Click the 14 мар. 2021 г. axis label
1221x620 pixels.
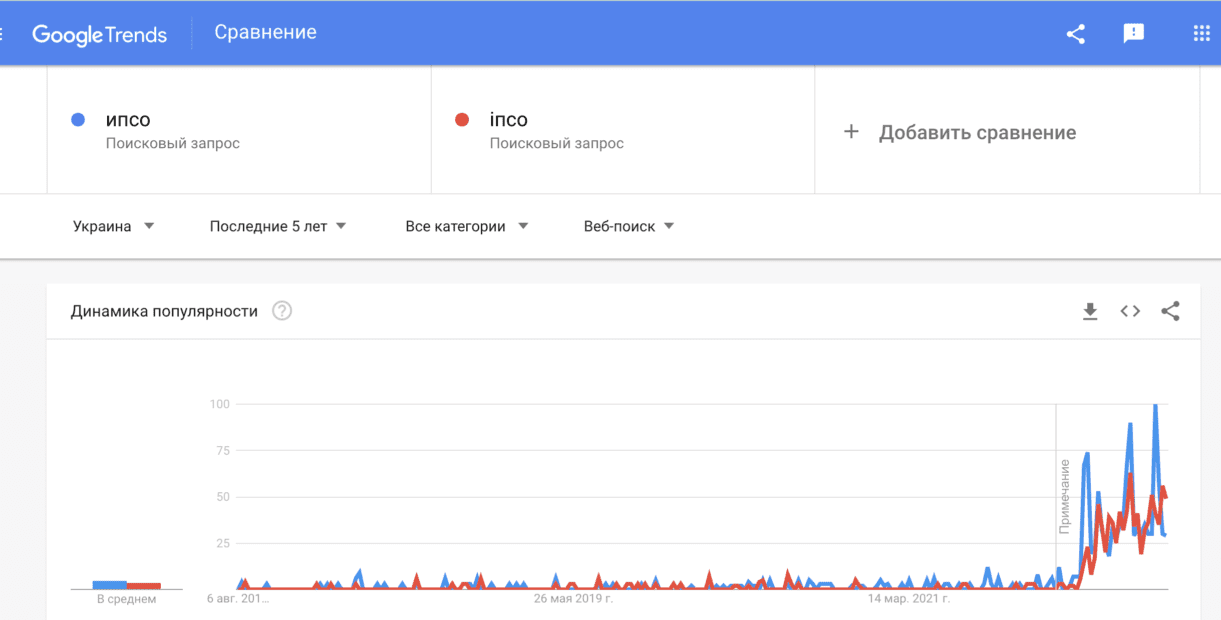(x=908, y=599)
